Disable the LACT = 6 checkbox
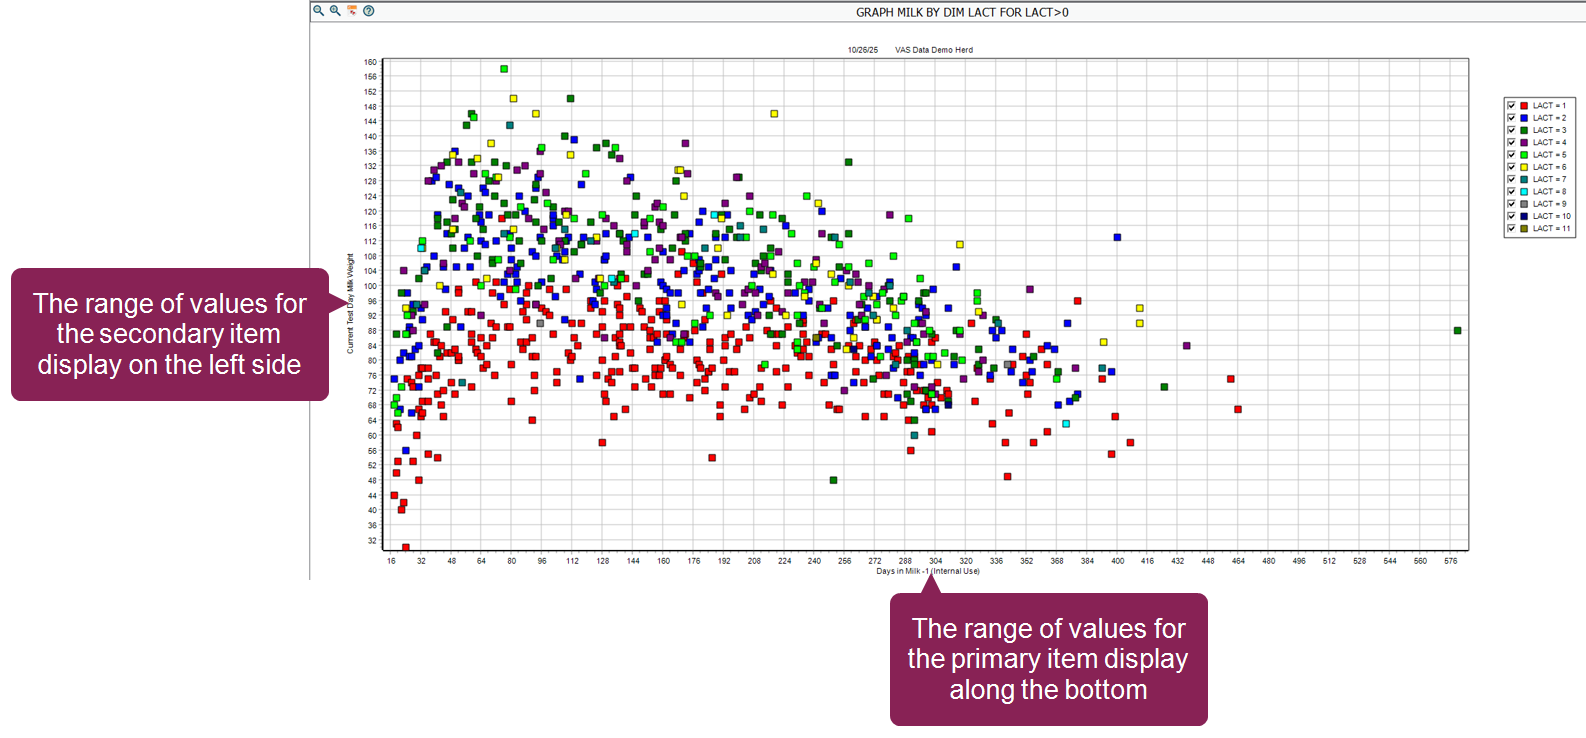 (x=1511, y=167)
